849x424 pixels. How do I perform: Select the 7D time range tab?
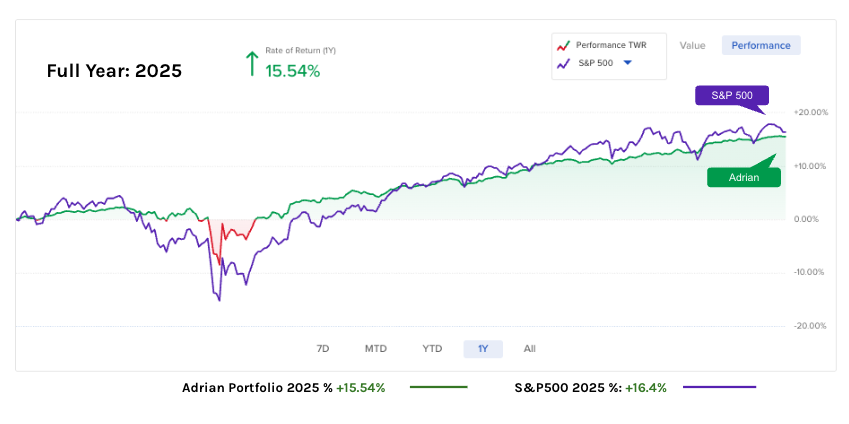(322, 349)
